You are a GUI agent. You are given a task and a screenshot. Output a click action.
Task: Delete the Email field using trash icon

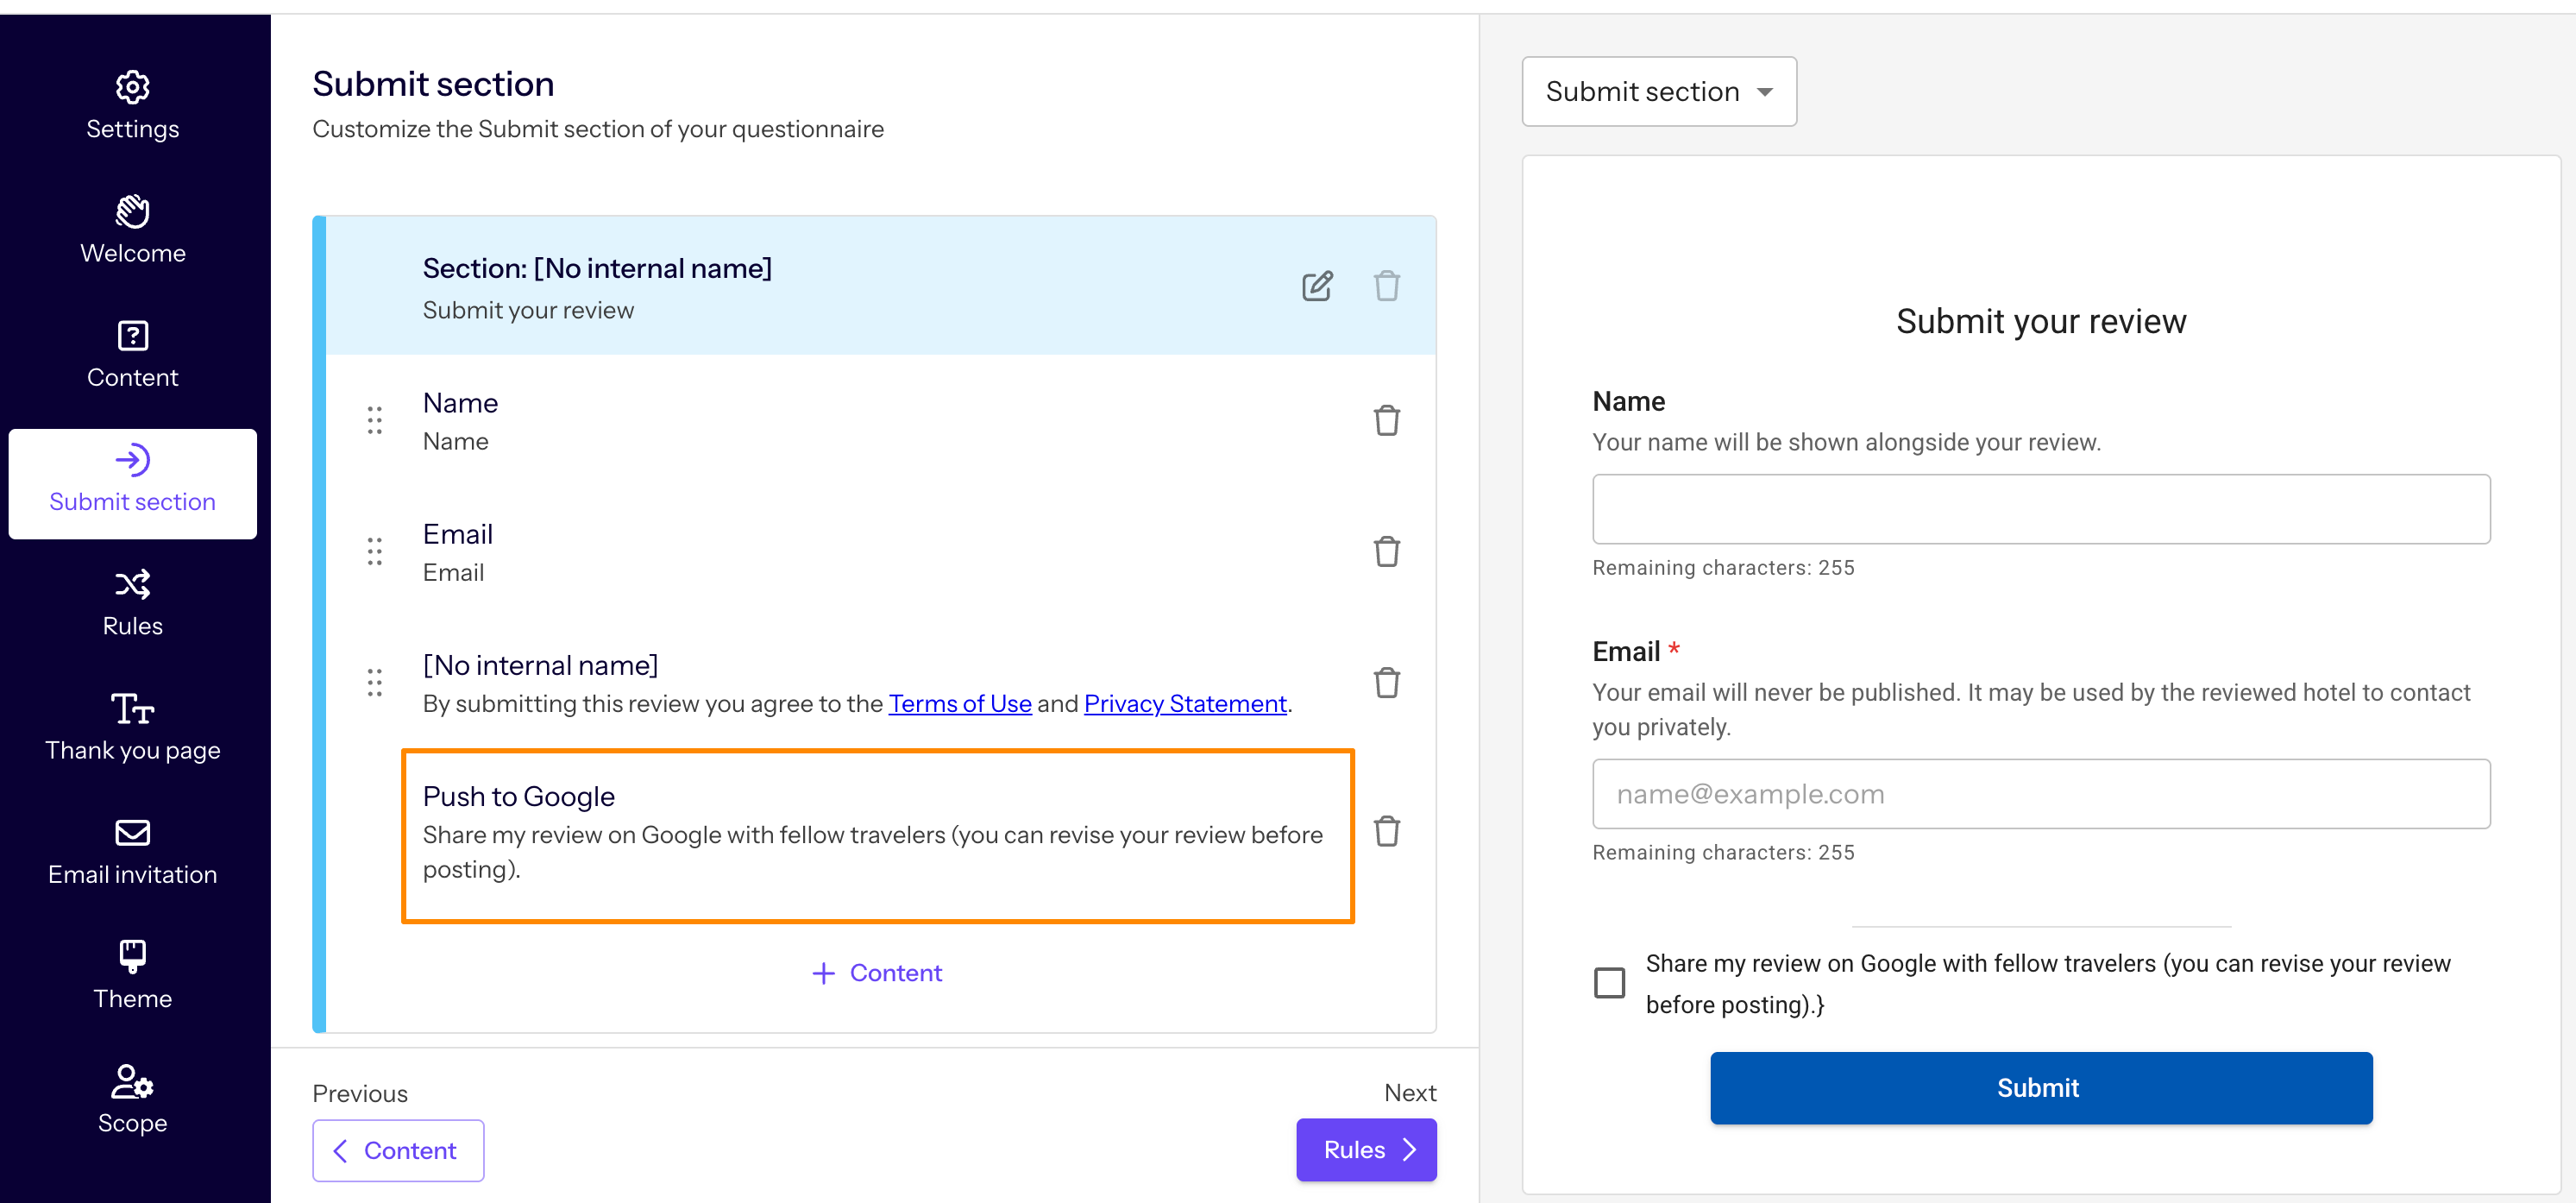[x=1386, y=551]
